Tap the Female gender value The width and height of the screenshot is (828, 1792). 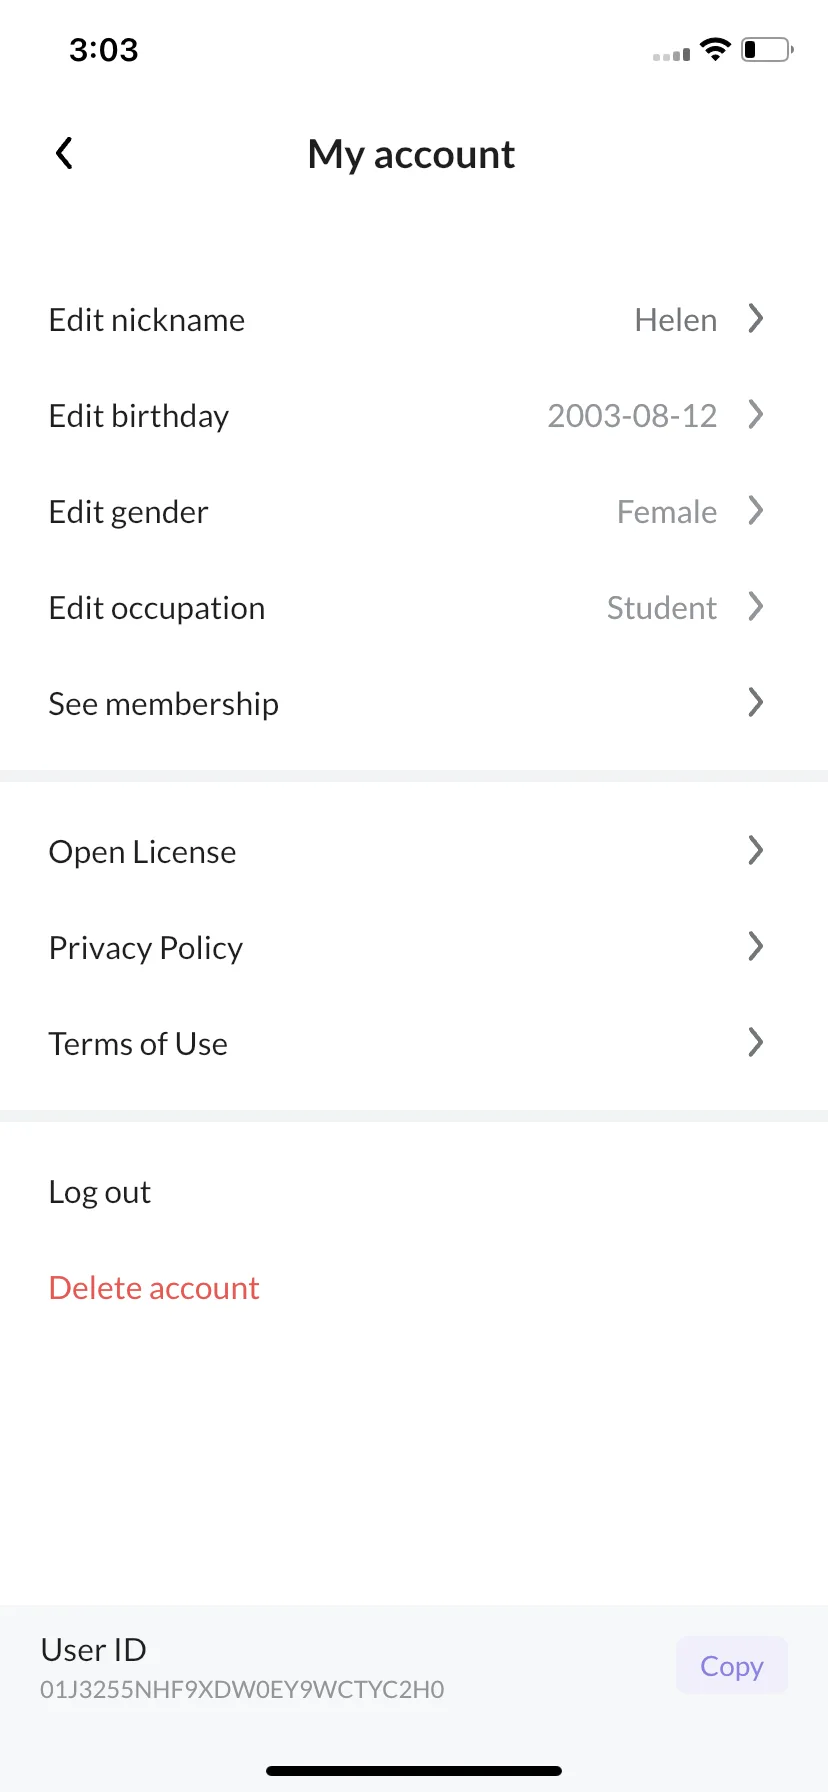(667, 512)
